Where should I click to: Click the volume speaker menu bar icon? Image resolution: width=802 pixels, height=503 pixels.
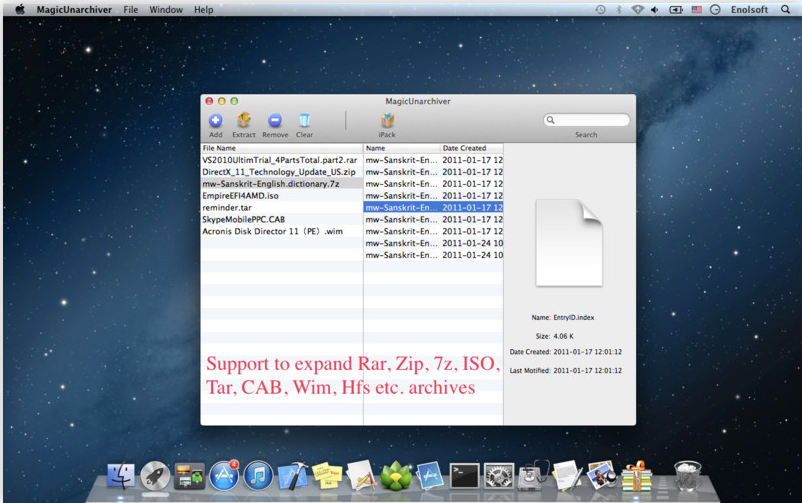pyautogui.click(x=655, y=9)
